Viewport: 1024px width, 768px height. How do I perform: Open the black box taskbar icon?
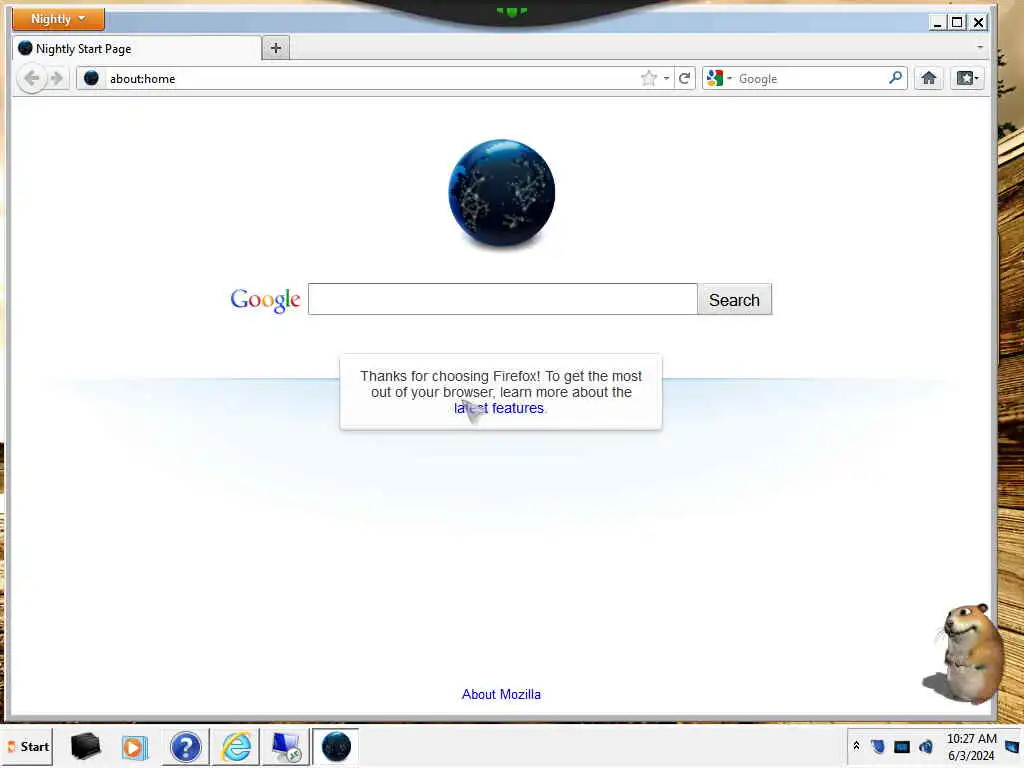pyautogui.click(x=86, y=746)
